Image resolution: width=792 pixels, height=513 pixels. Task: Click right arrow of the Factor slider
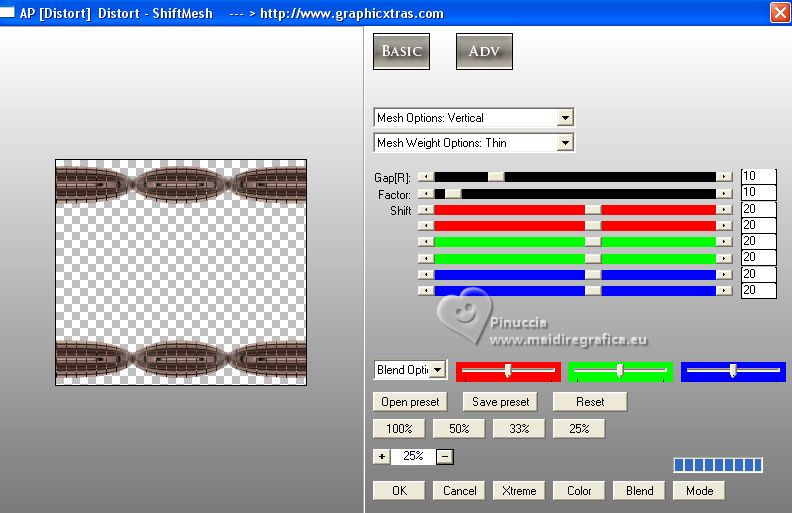coord(724,193)
